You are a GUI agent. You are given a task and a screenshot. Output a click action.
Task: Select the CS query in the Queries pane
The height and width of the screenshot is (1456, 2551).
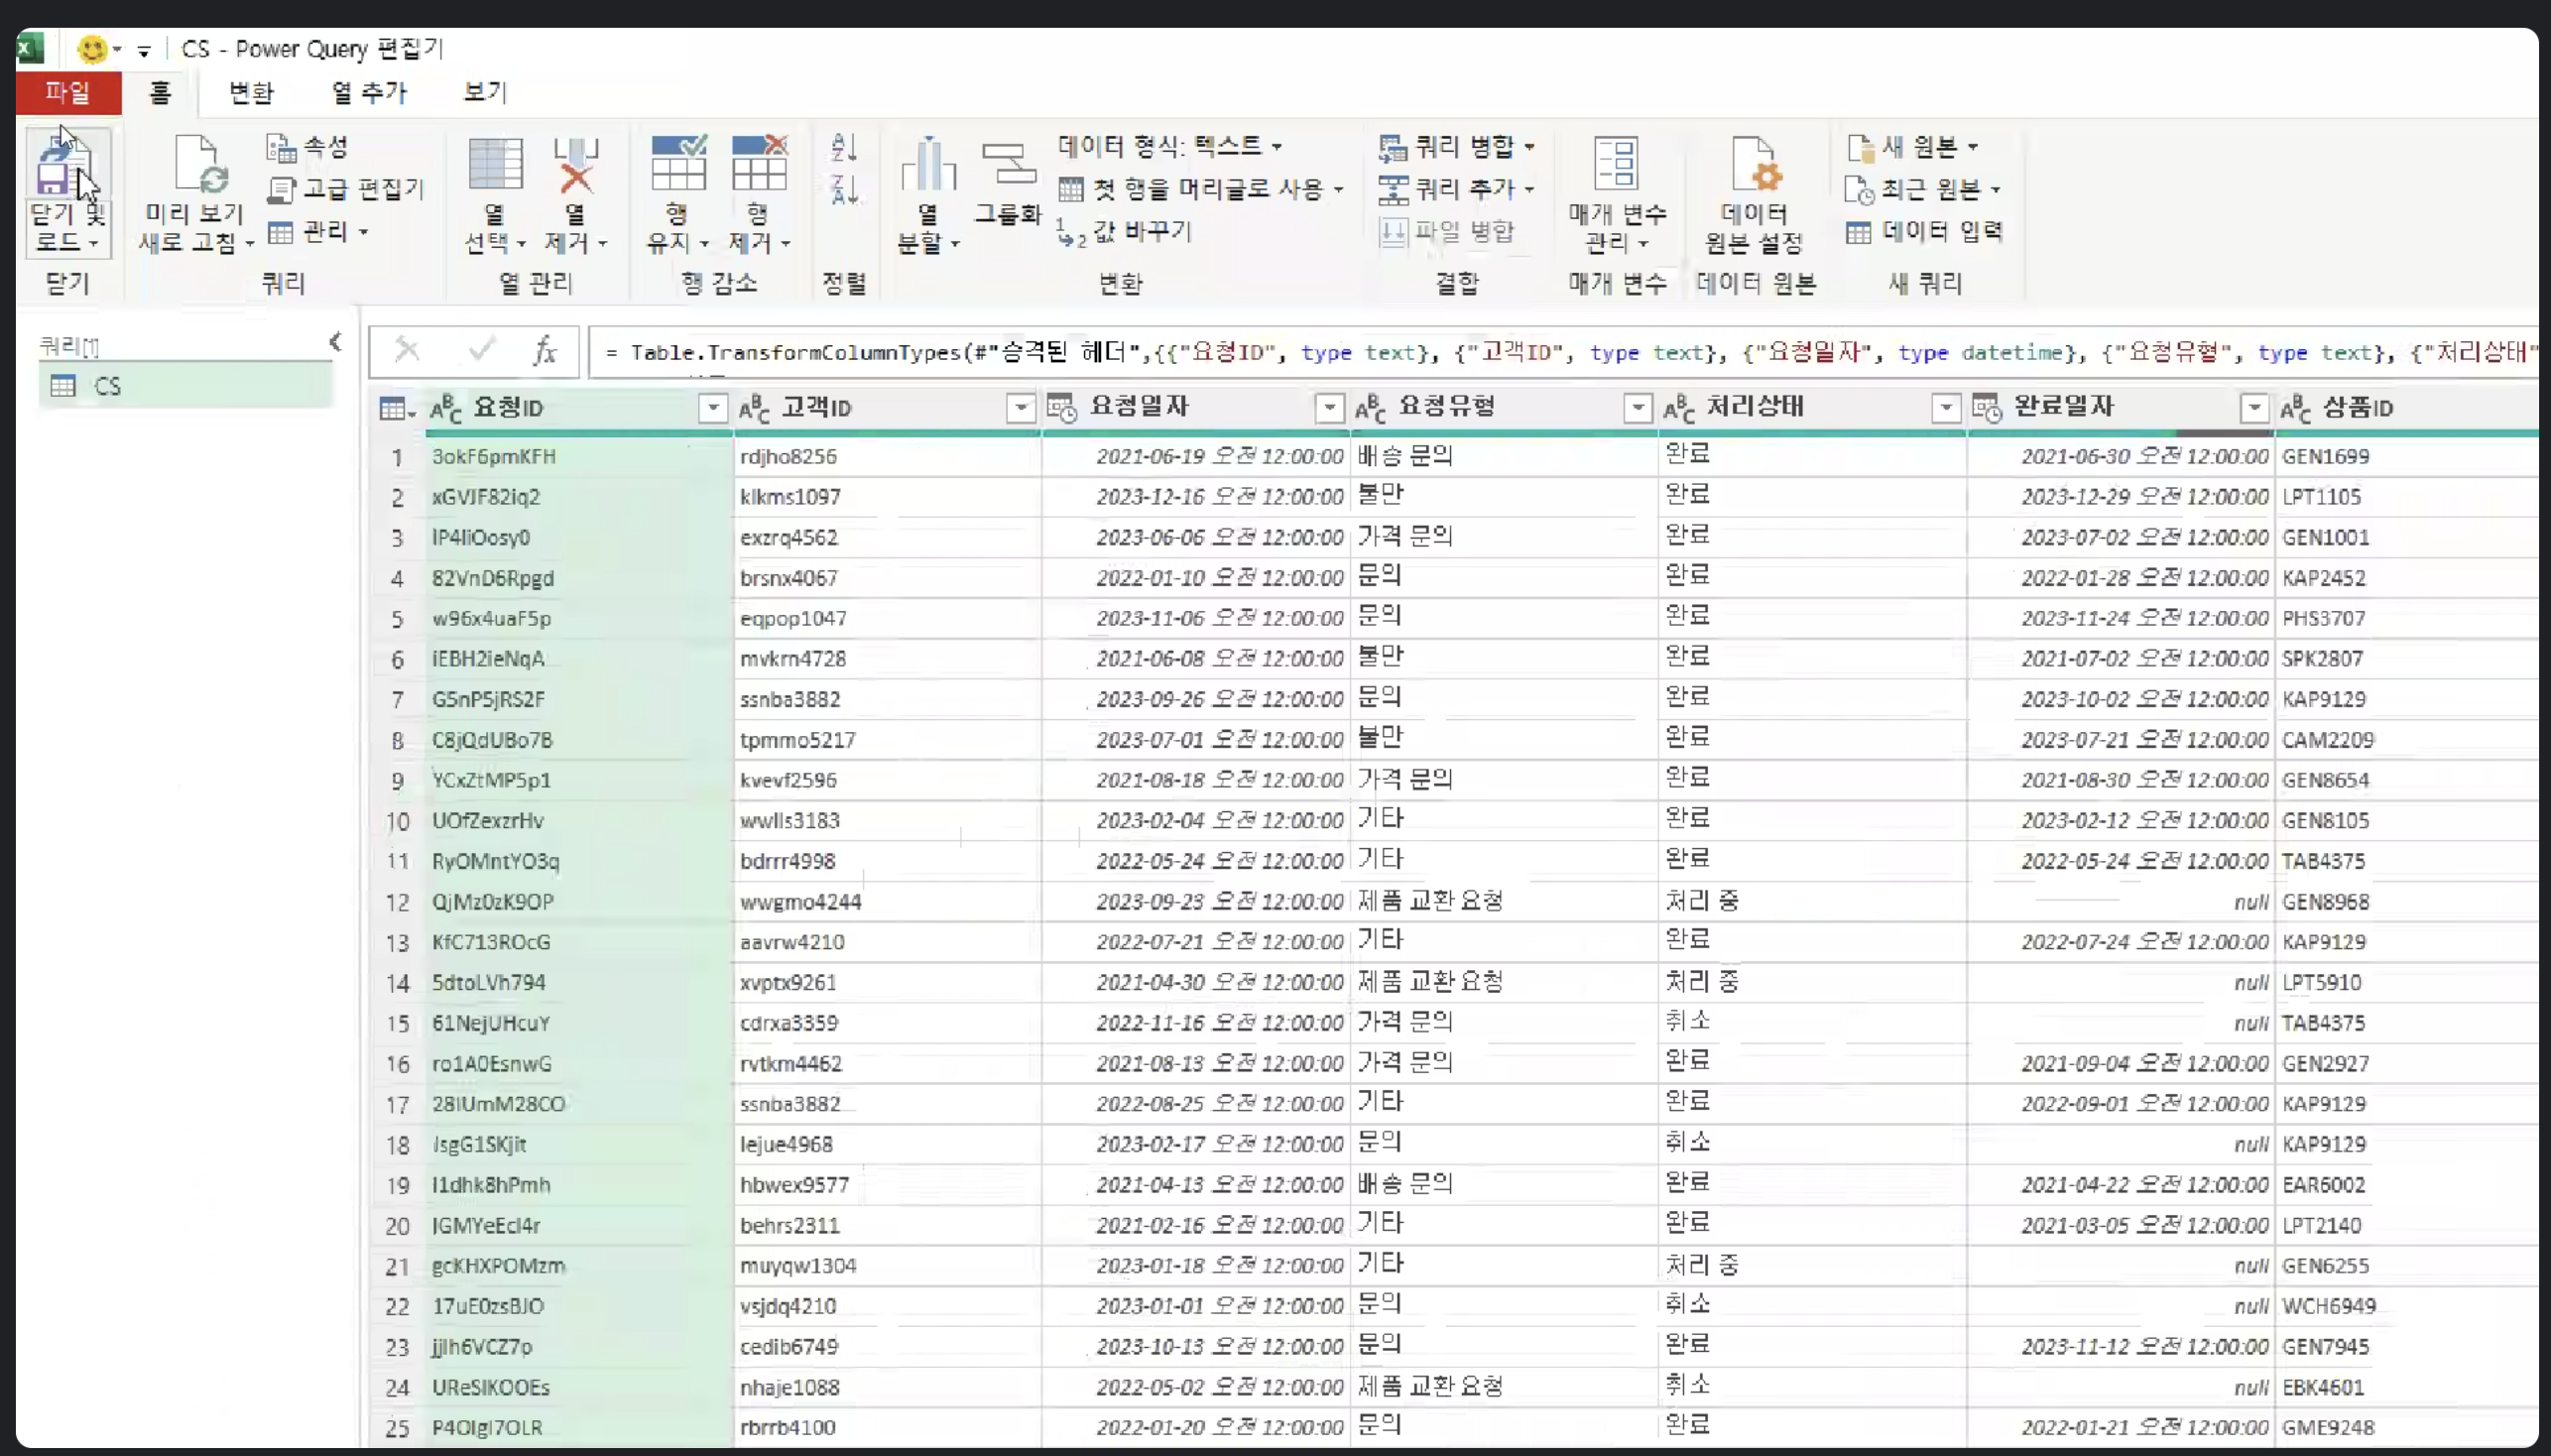108,386
